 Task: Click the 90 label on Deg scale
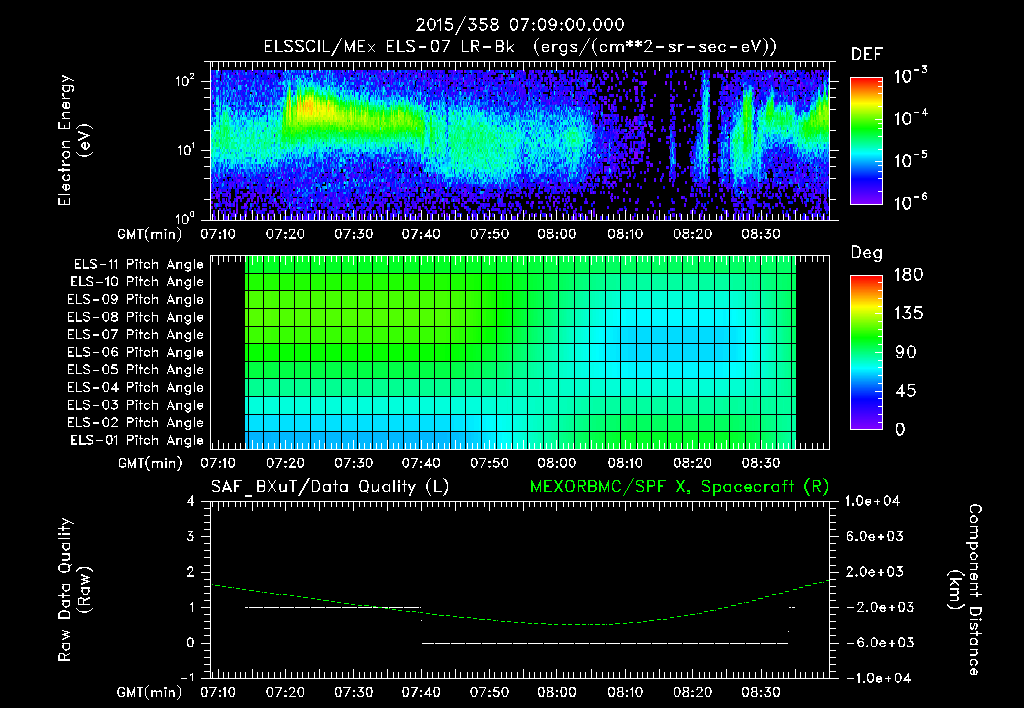point(906,352)
